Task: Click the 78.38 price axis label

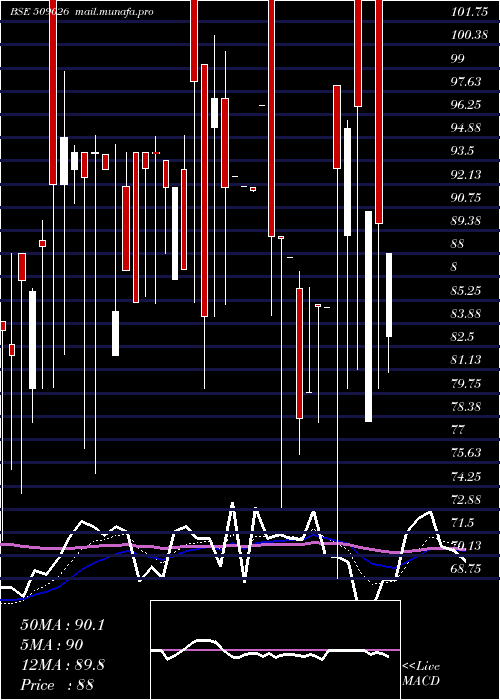Action: tap(466, 407)
